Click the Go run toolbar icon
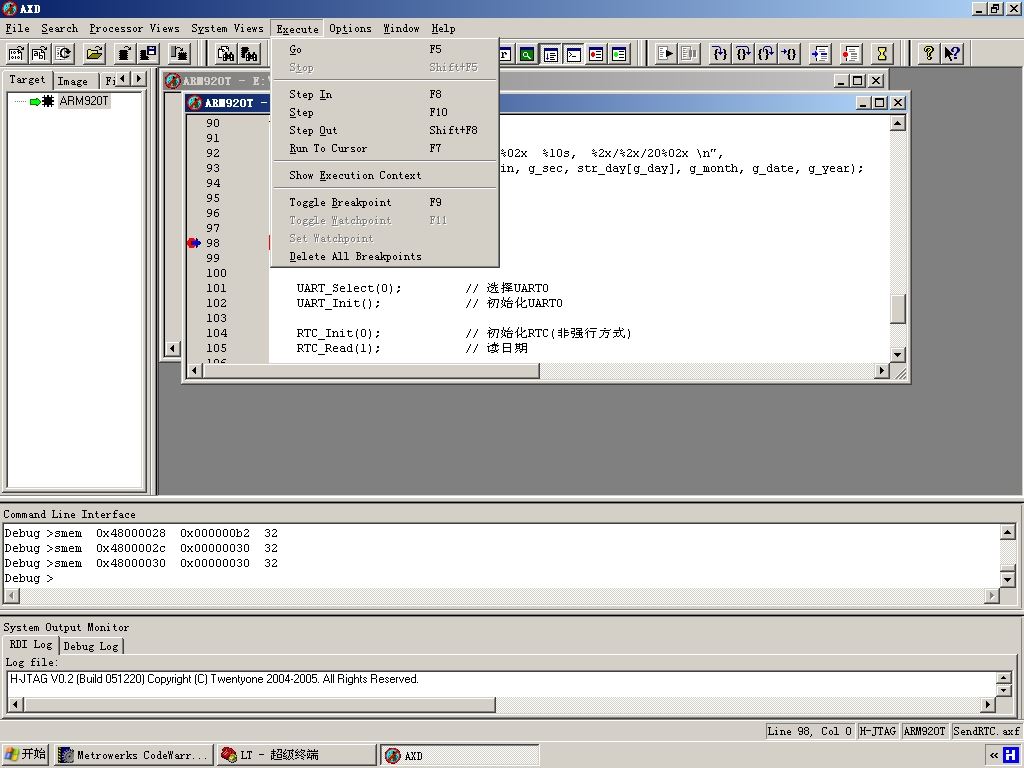The width and height of the screenshot is (1024, 768). 665,54
